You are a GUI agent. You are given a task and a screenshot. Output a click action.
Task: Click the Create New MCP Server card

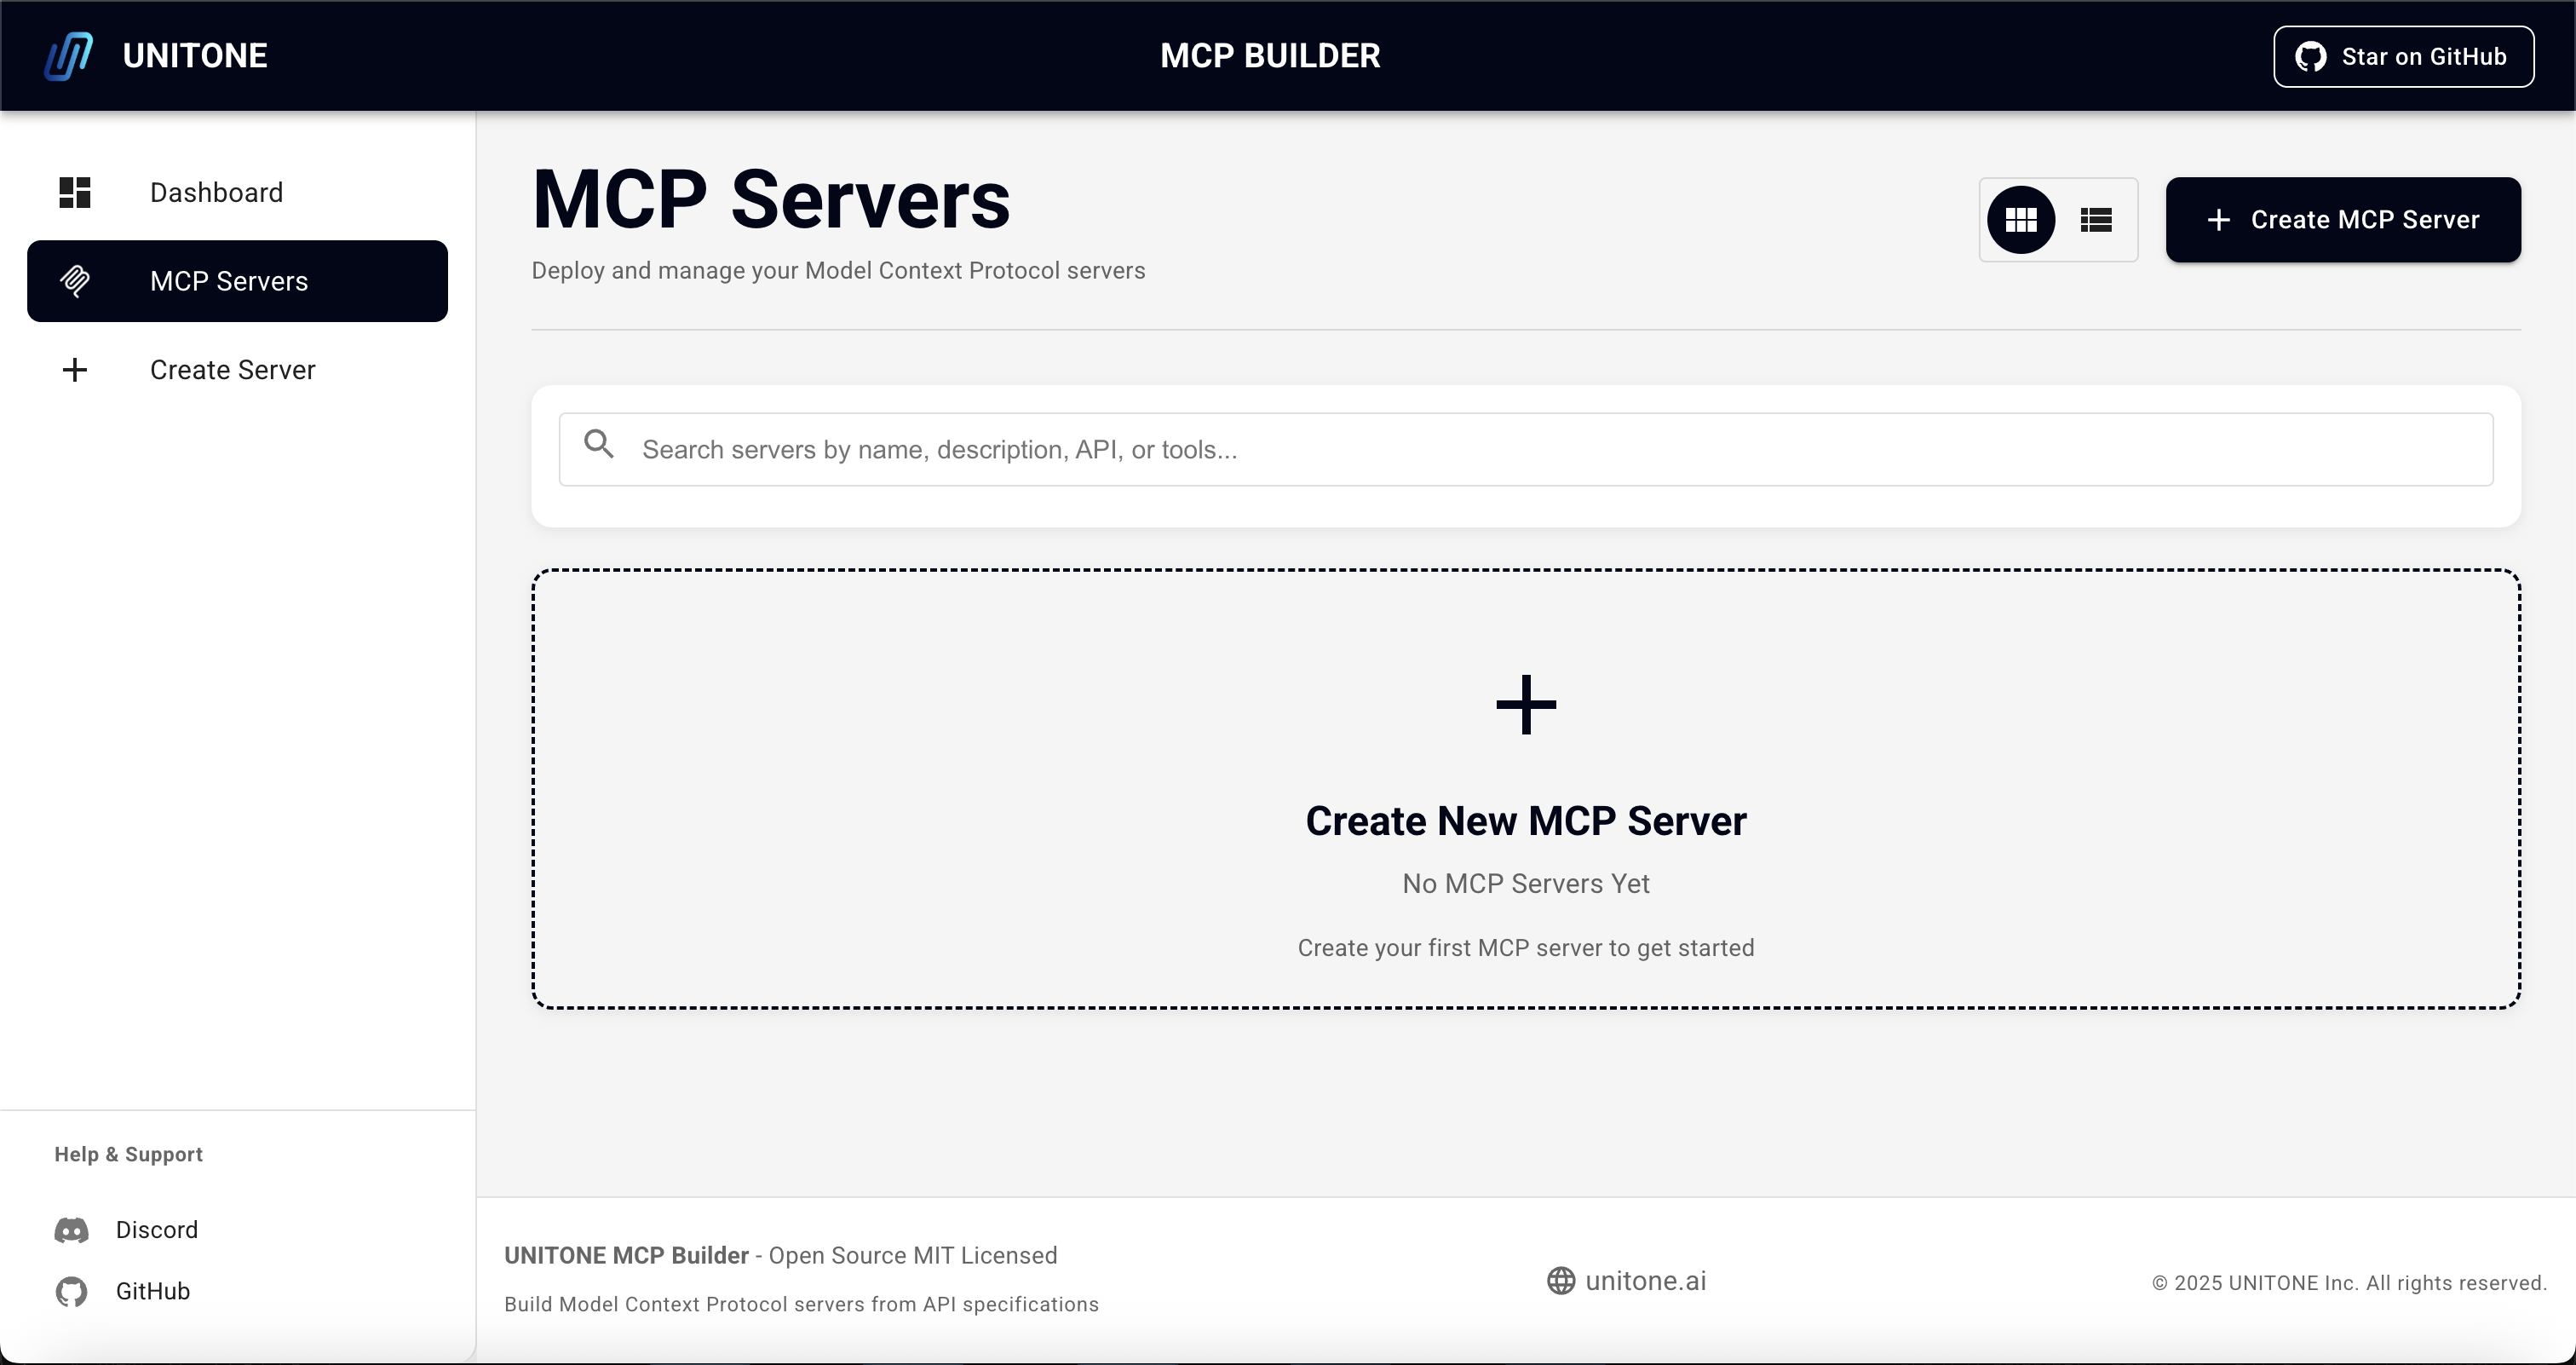point(1526,789)
